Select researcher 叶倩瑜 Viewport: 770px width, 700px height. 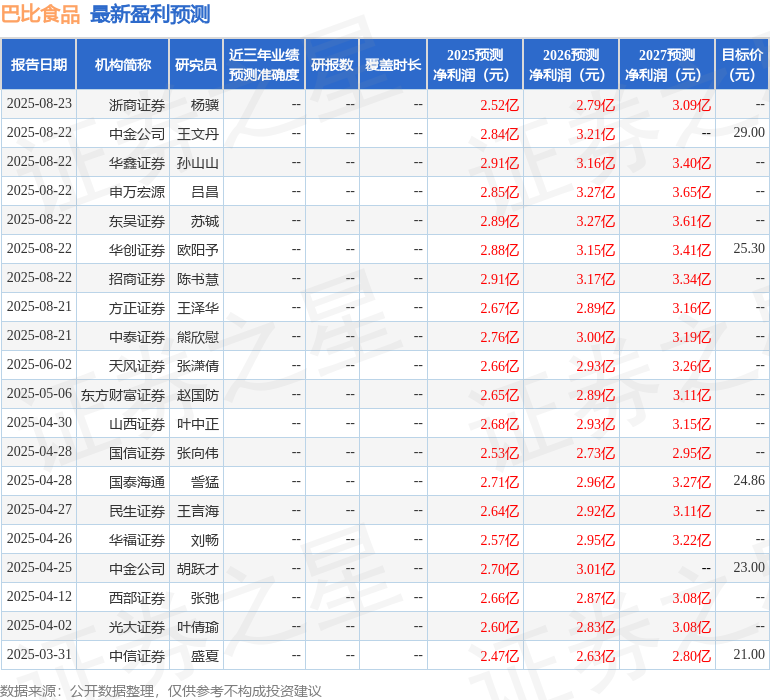click(x=198, y=627)
